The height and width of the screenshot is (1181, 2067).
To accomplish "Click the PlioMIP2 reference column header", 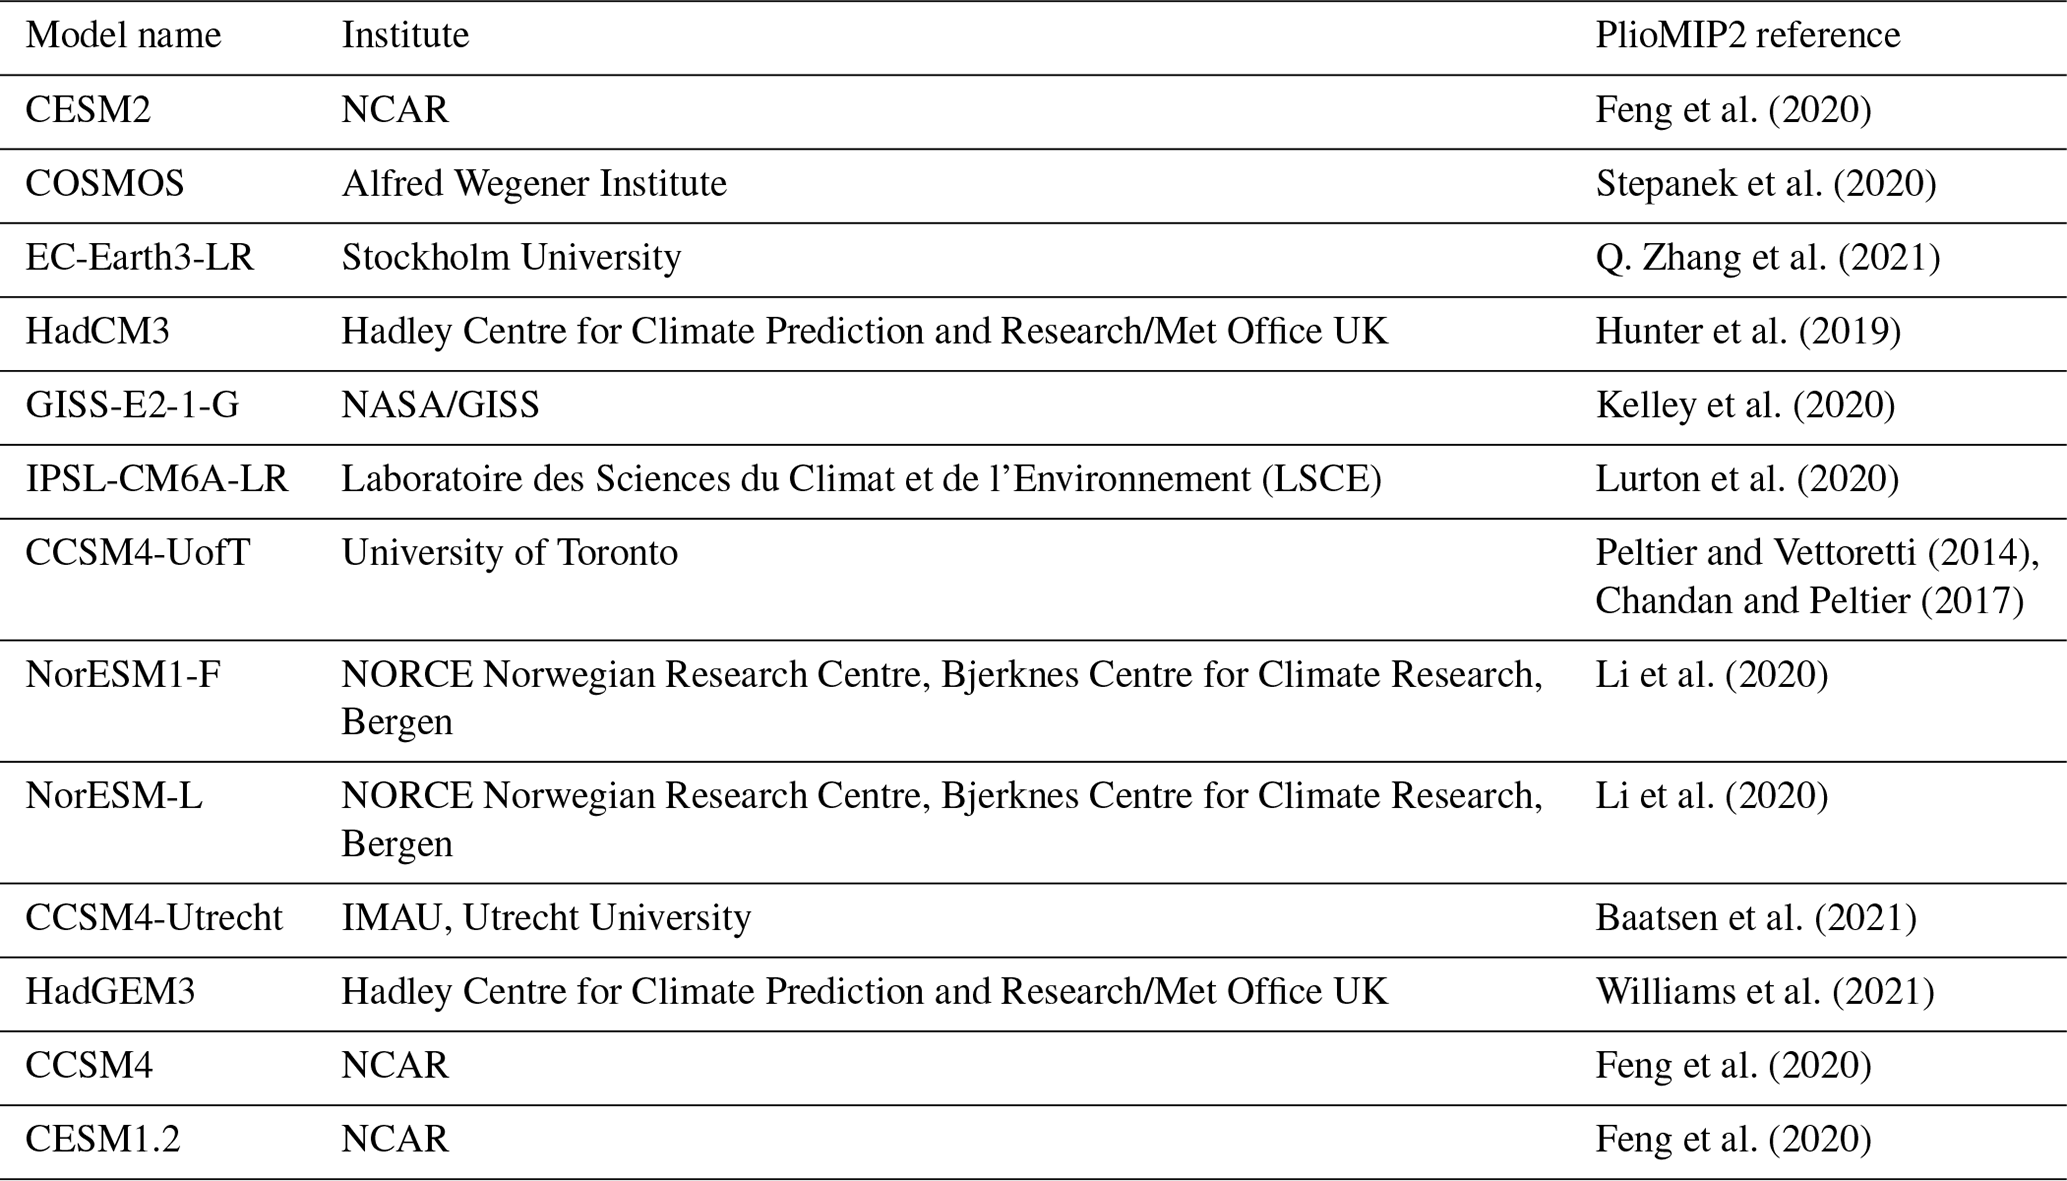I will tap(1747, 35).
